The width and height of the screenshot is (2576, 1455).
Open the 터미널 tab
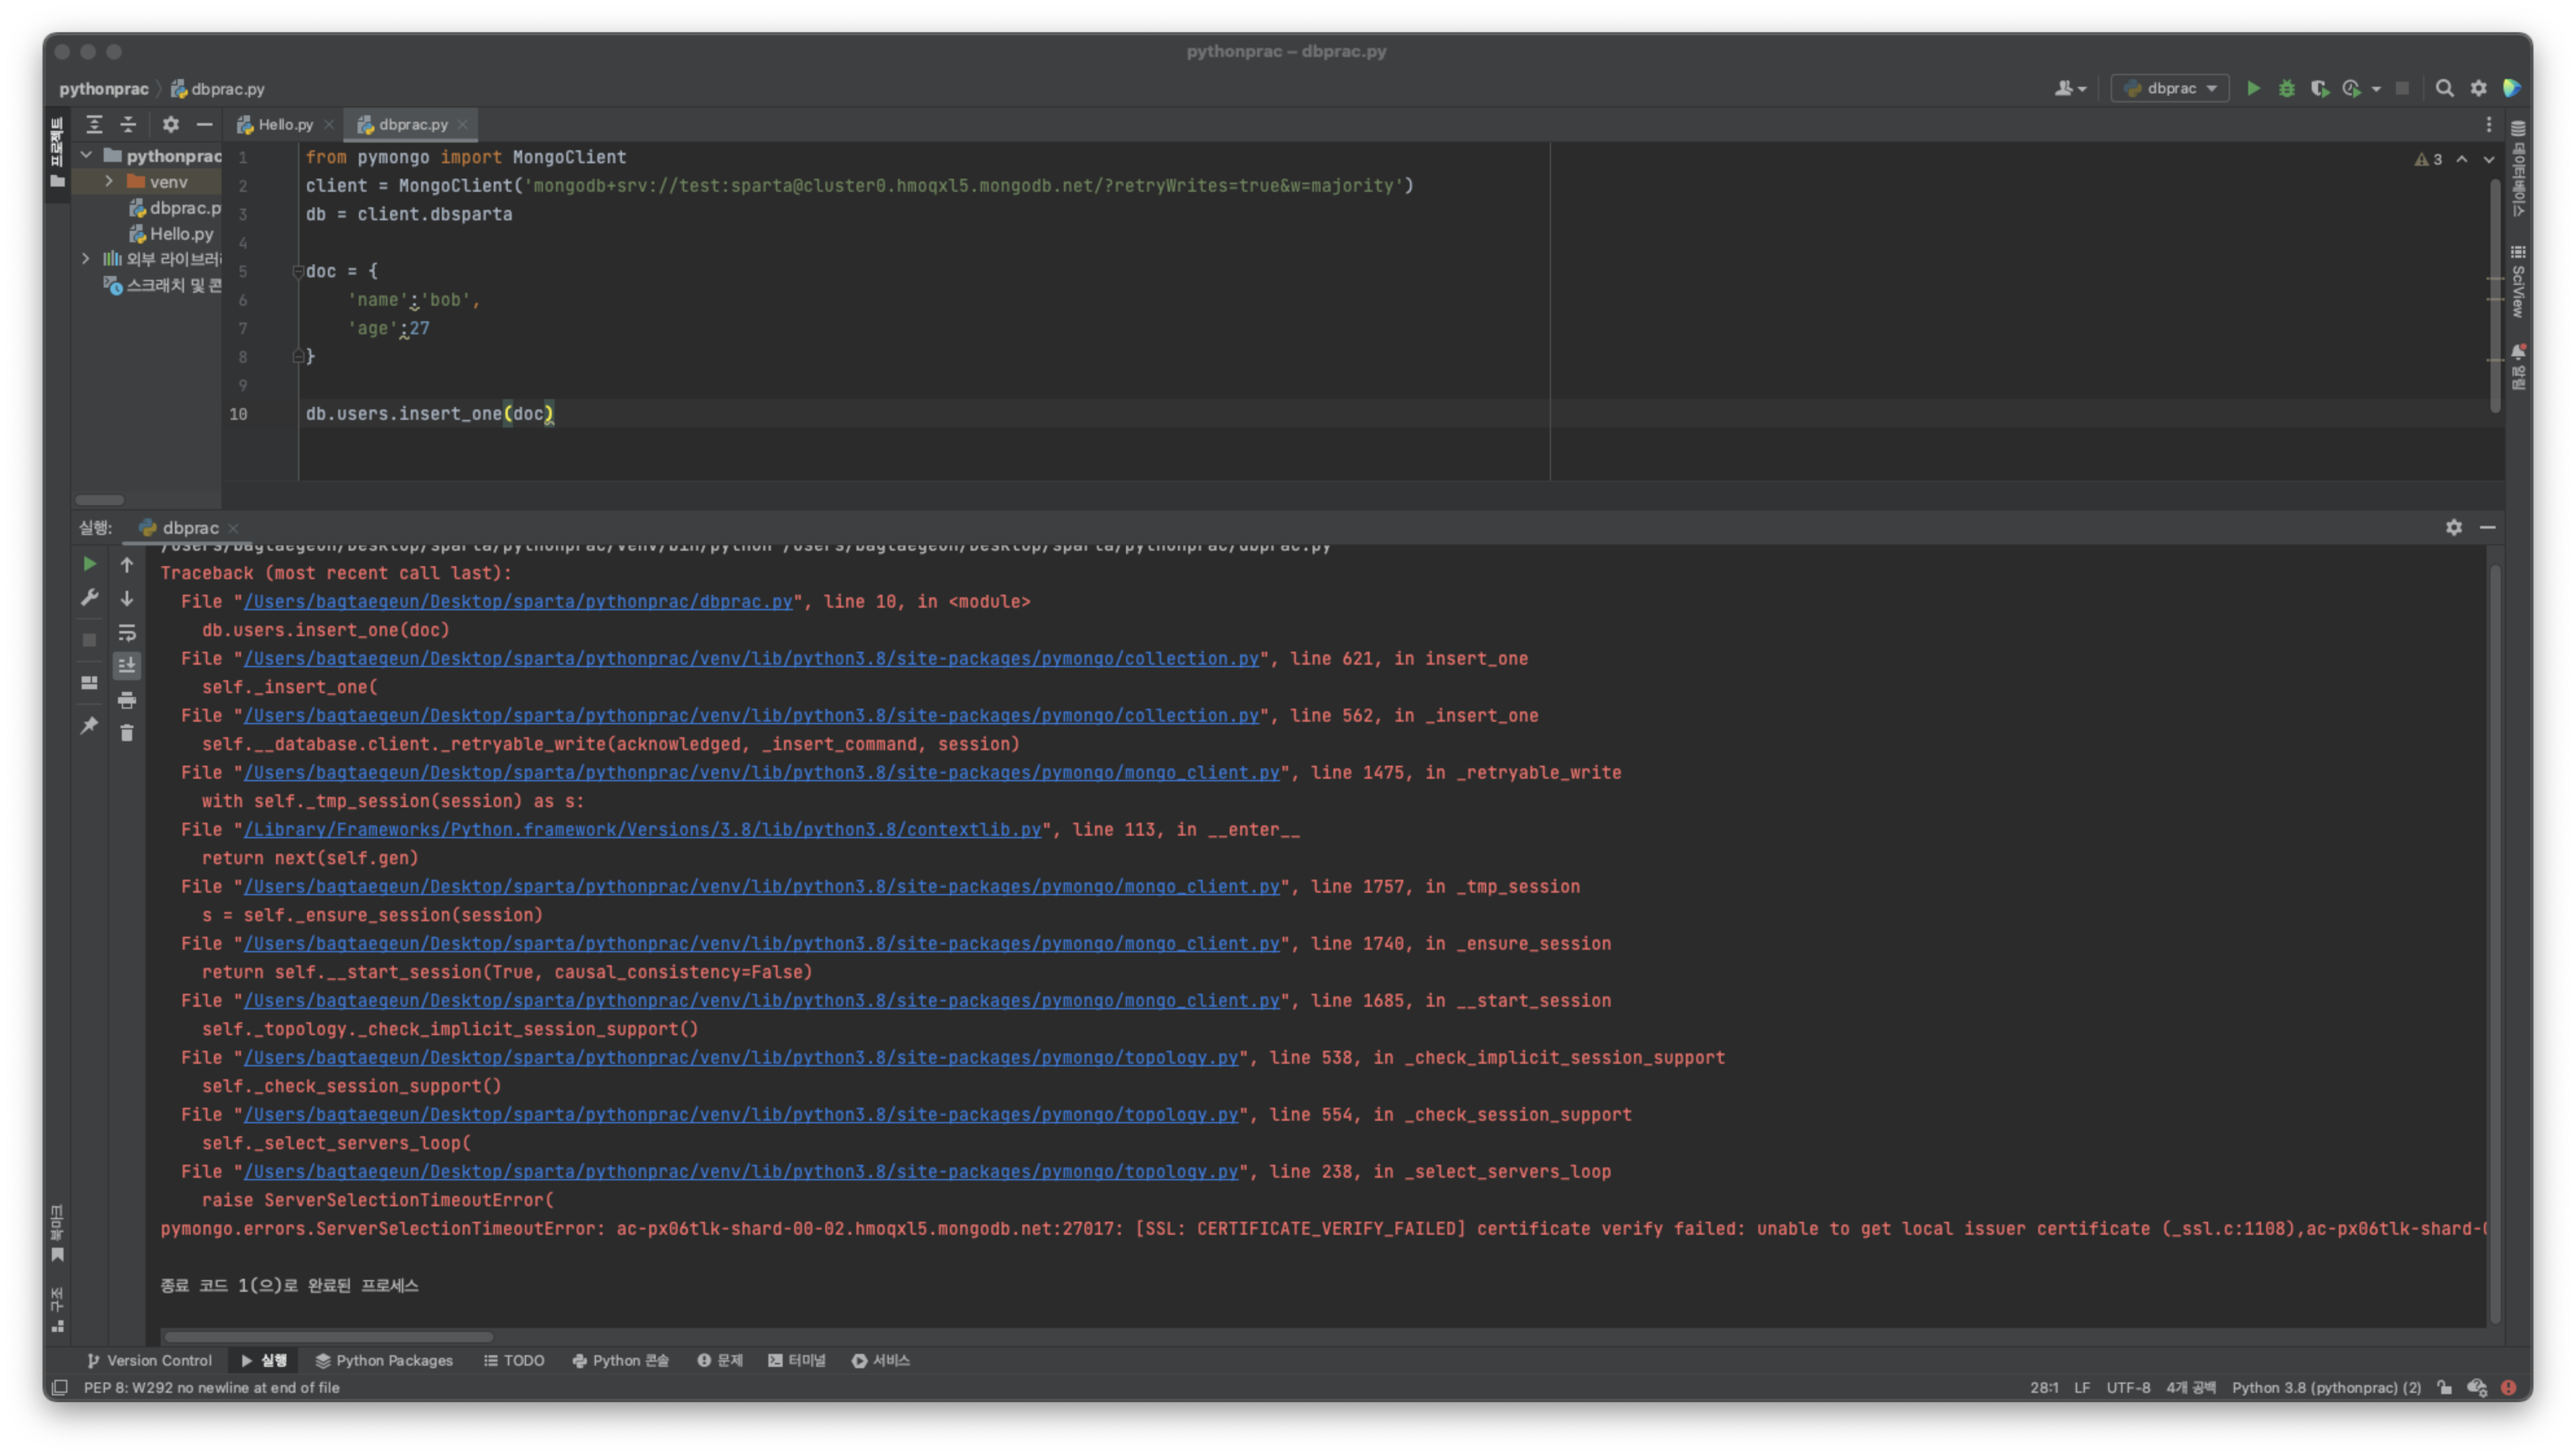click(797, 1360)
